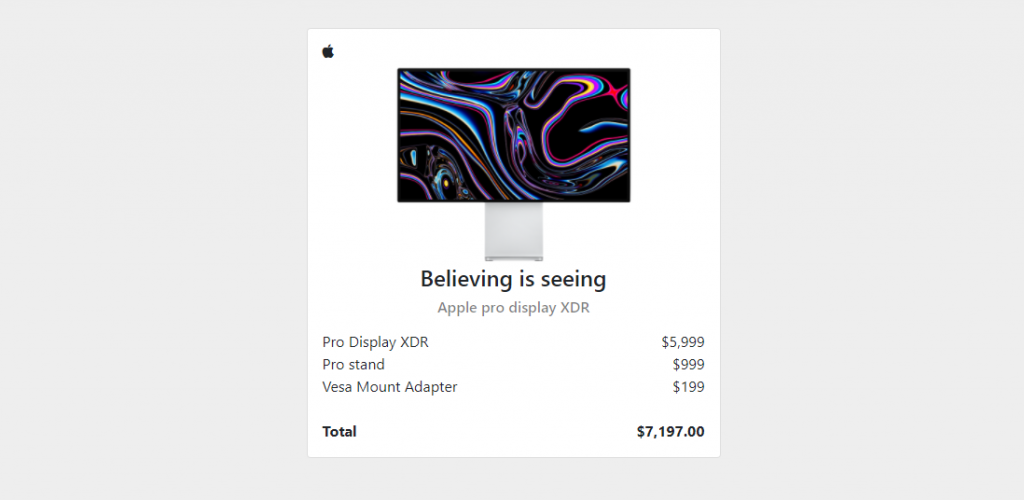Click the 'Total' label
The width and height of the screenshot is (1024, 500).
339,431
